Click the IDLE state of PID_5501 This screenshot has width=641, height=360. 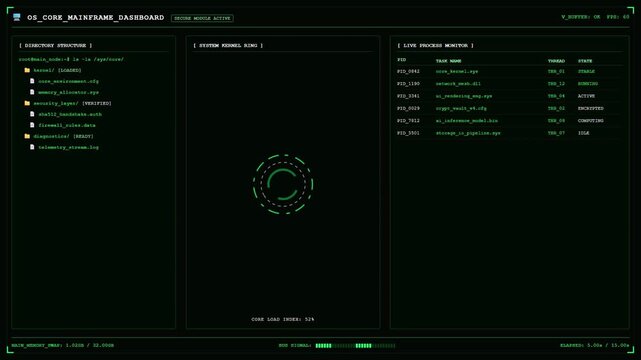click(x=583, y=133)
